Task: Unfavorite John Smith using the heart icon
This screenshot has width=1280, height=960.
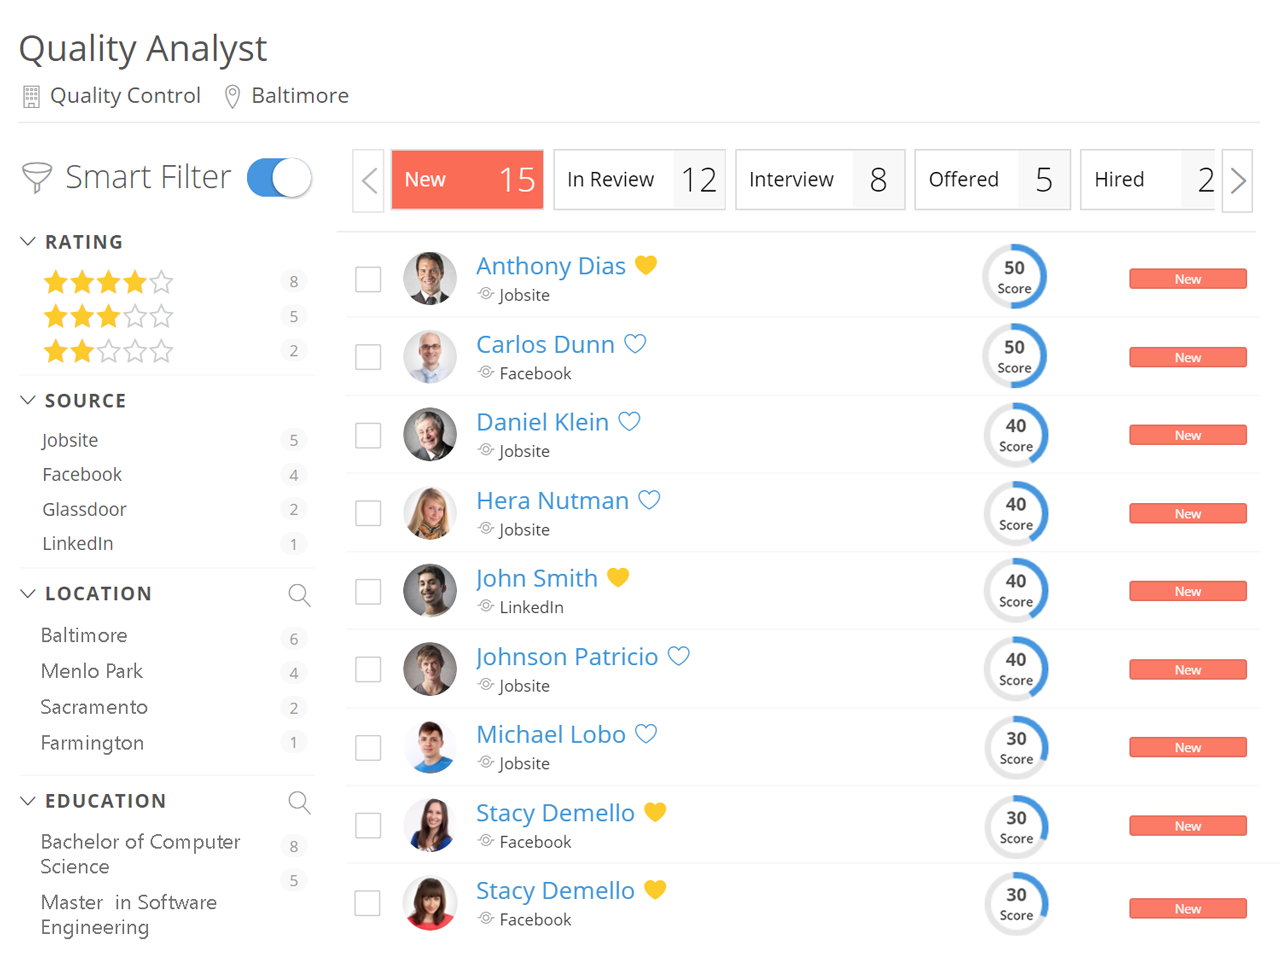Action: coord(618,578)
